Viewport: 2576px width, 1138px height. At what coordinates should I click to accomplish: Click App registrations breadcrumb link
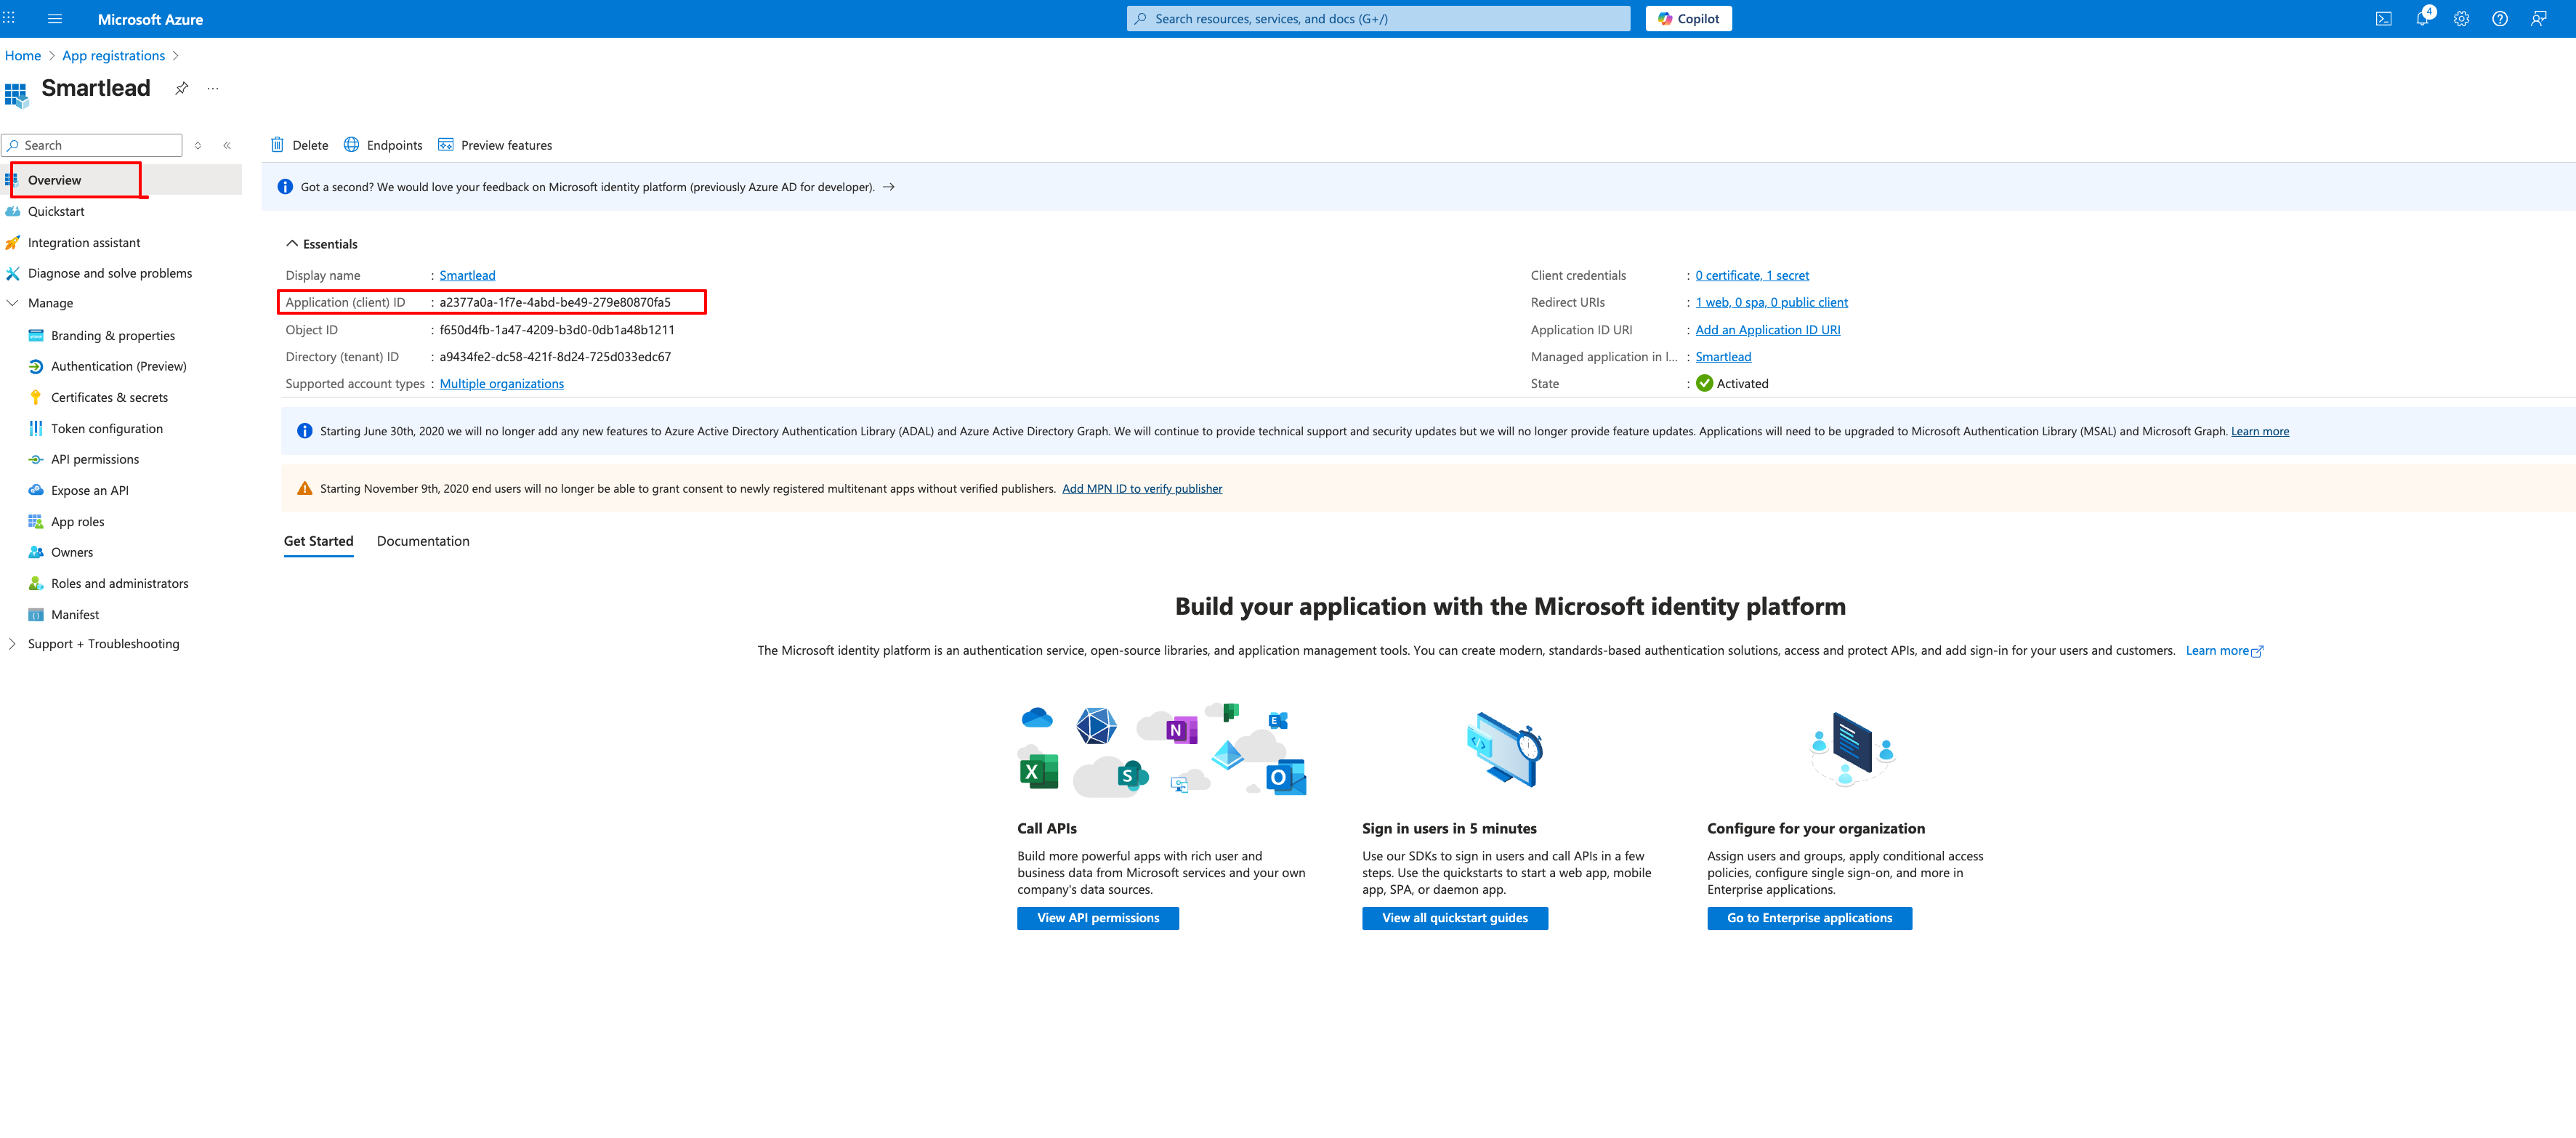pyautogui.click(x=114, y=56)
